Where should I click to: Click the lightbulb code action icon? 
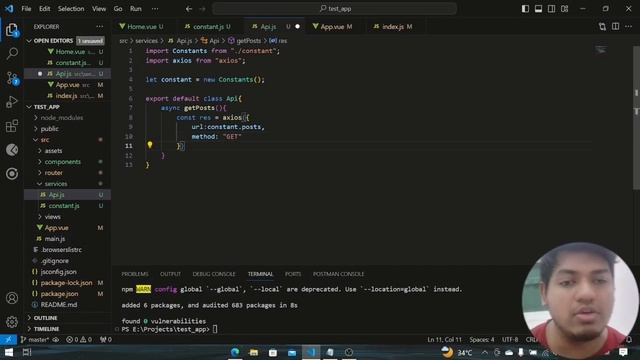click(x=150, y=145)
